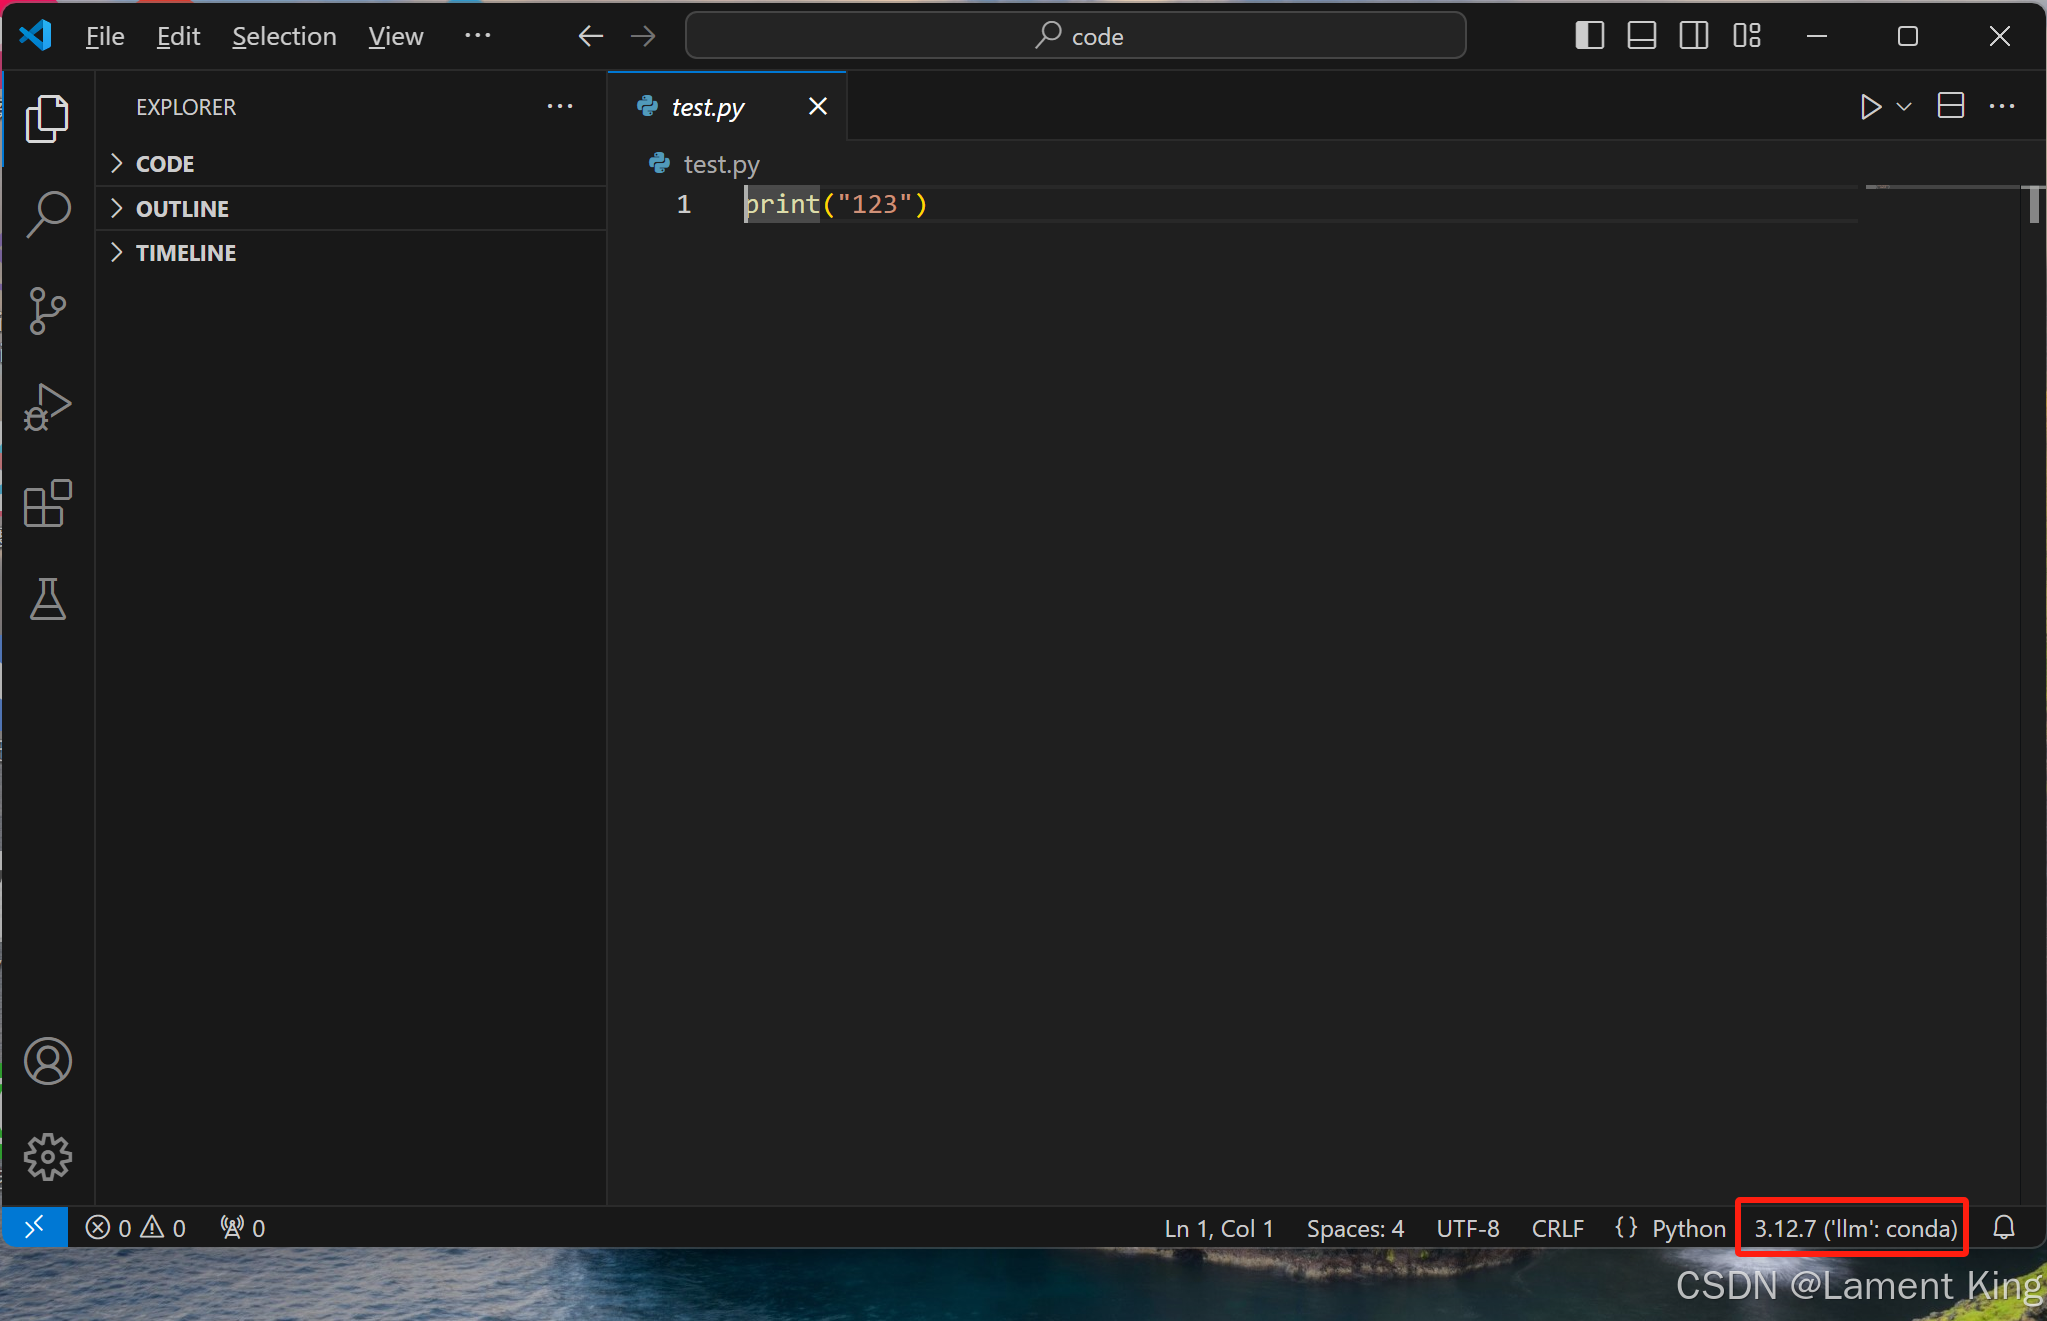Open the Search view in activity bar
Viewport: 2047px width, 1321px height.
click(47, 214)
